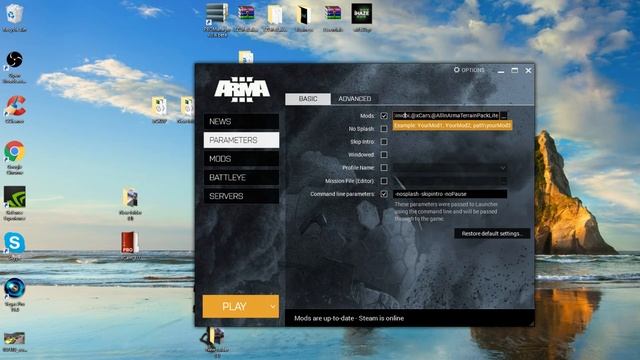The image size is (640, 360).
Task: Open NVIDIA GeForce Experience shortcut
Action: coord(15,197)
